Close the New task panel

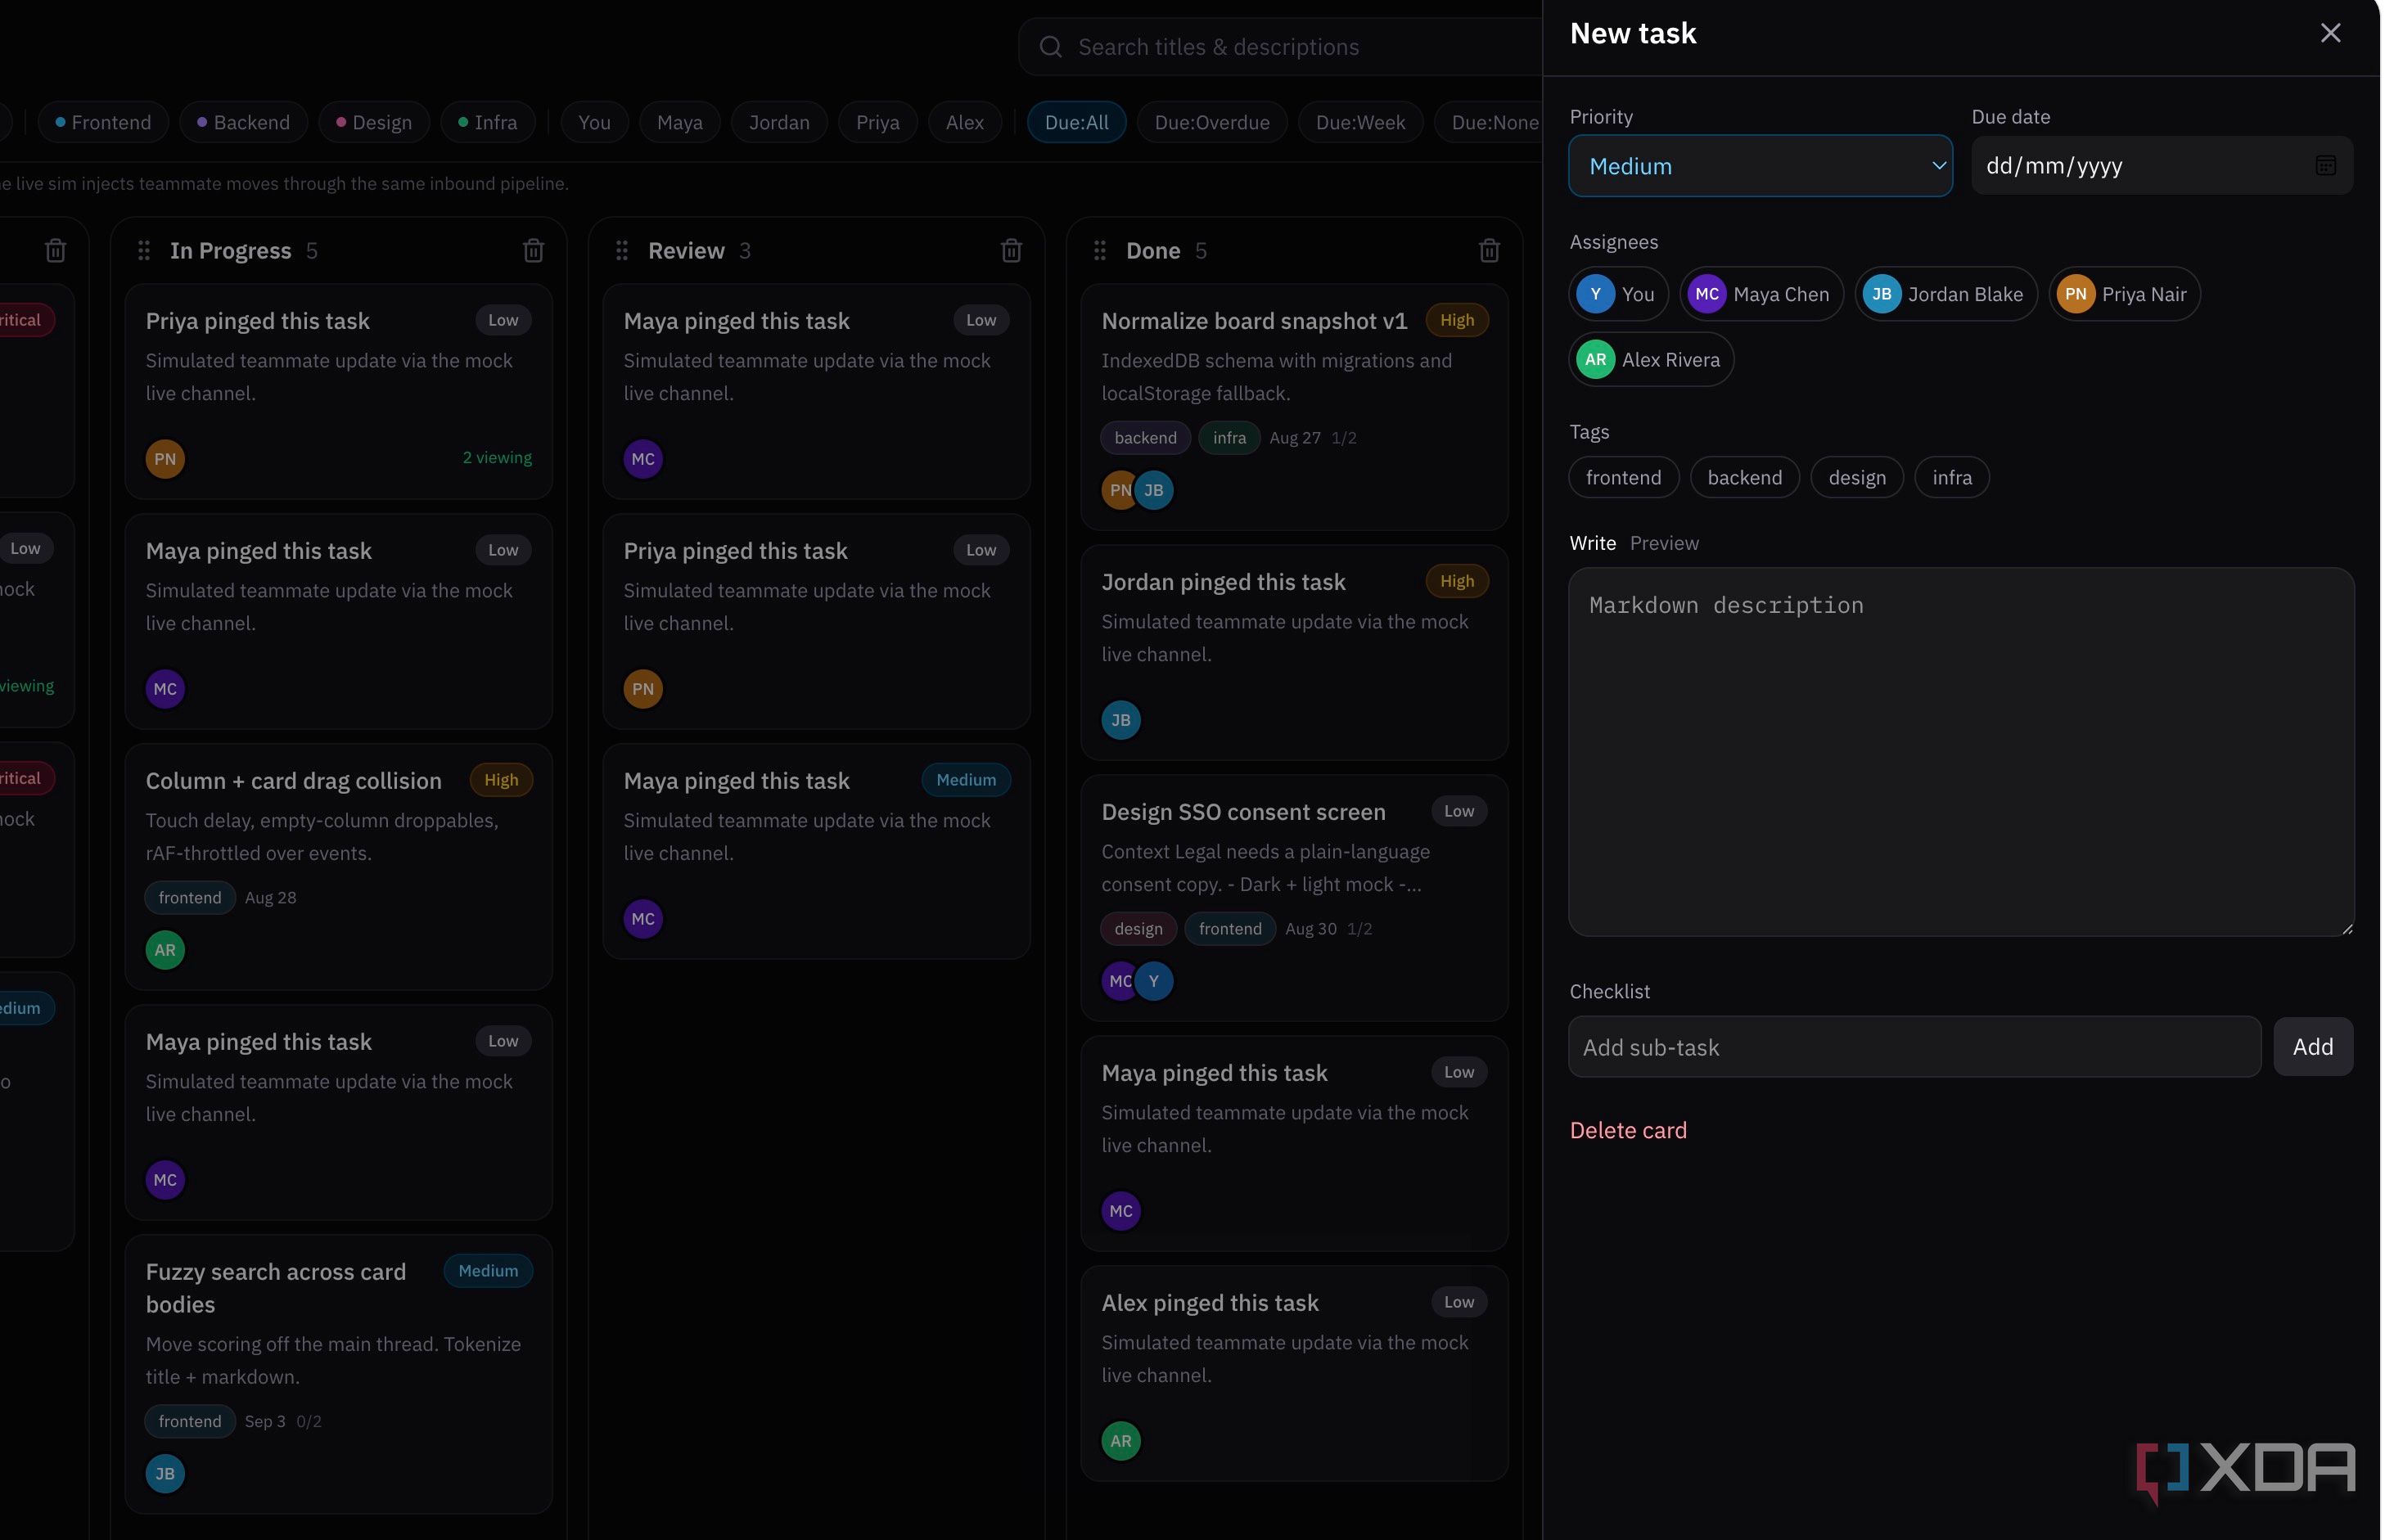click(2329, 33)
